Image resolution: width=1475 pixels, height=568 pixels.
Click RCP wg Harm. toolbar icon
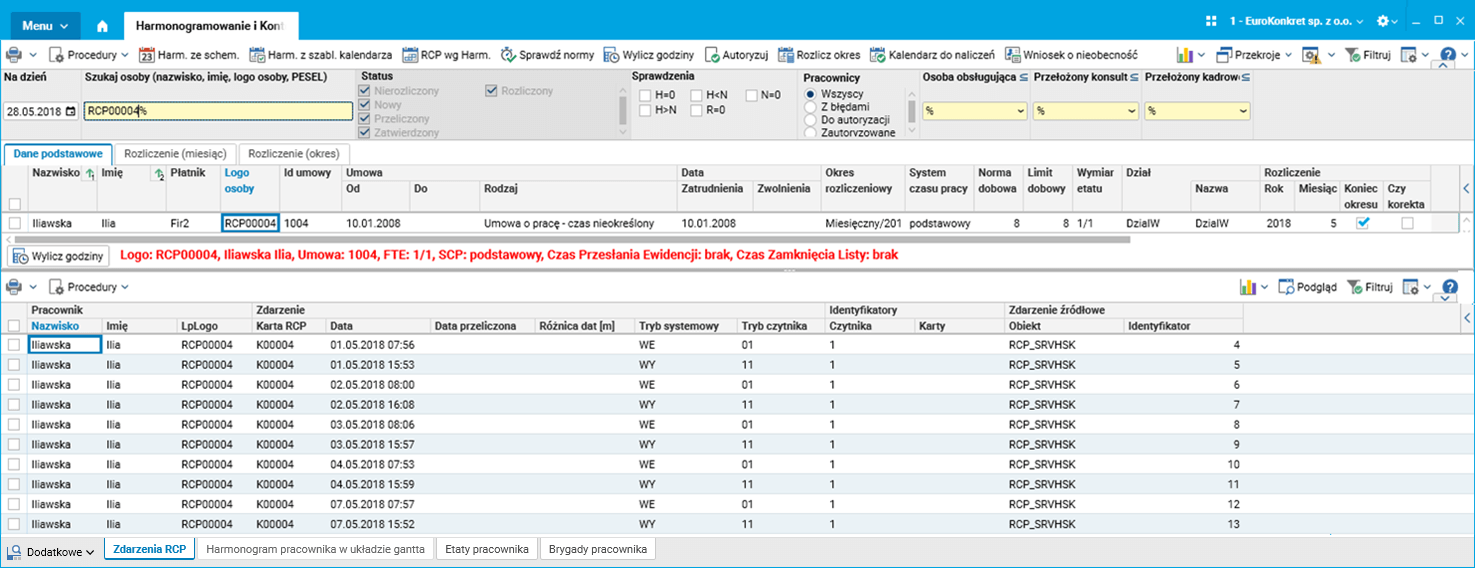pos(446,55)
